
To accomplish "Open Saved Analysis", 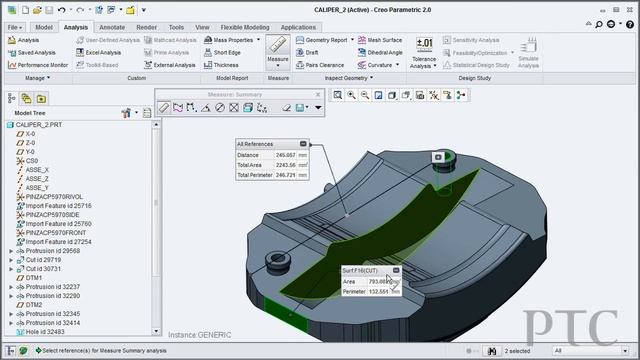I will (x=32, y=53).
